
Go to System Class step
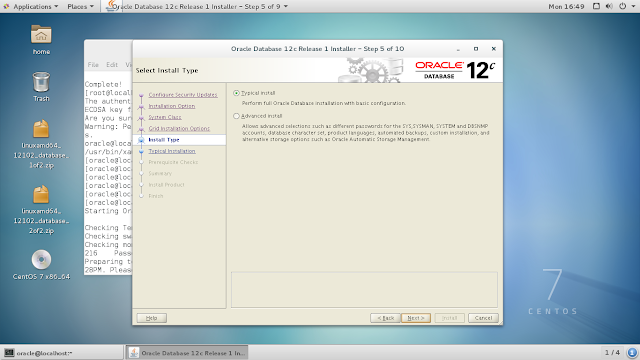[165, 117]
